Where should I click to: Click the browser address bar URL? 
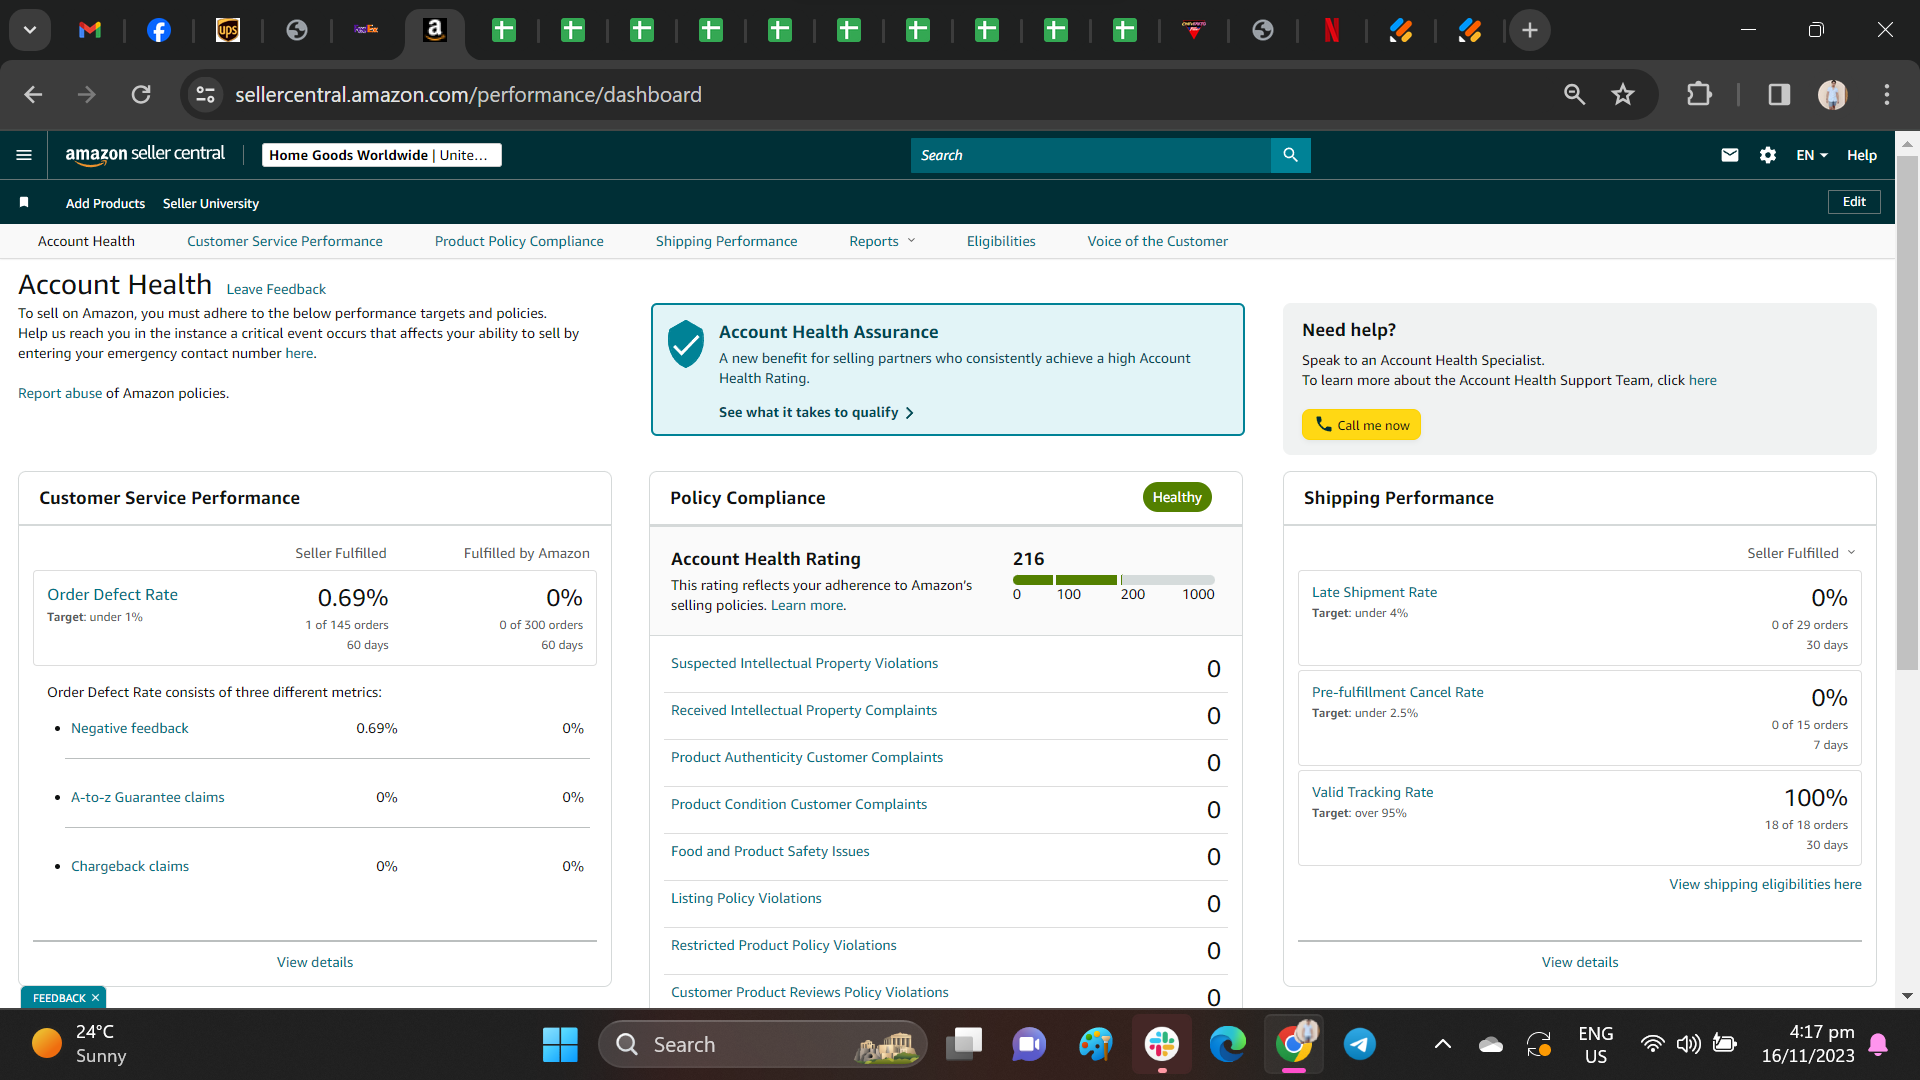(468, 94)
